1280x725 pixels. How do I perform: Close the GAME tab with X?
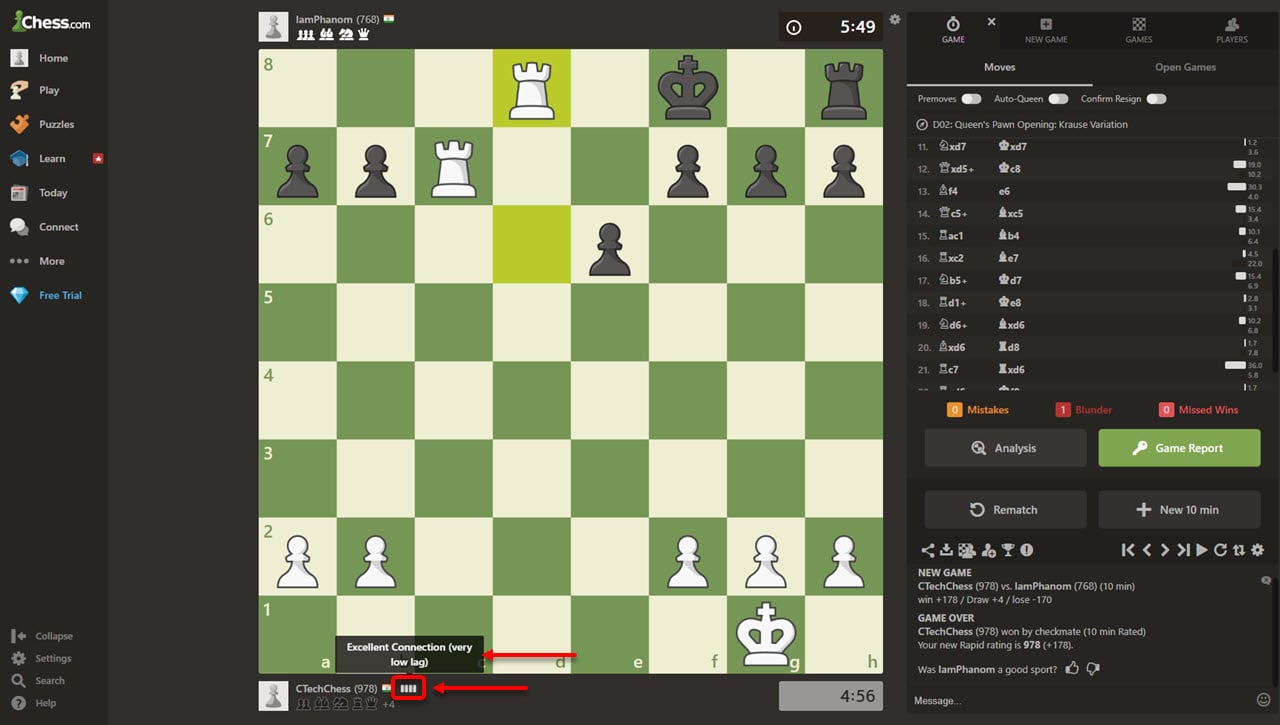992,21
